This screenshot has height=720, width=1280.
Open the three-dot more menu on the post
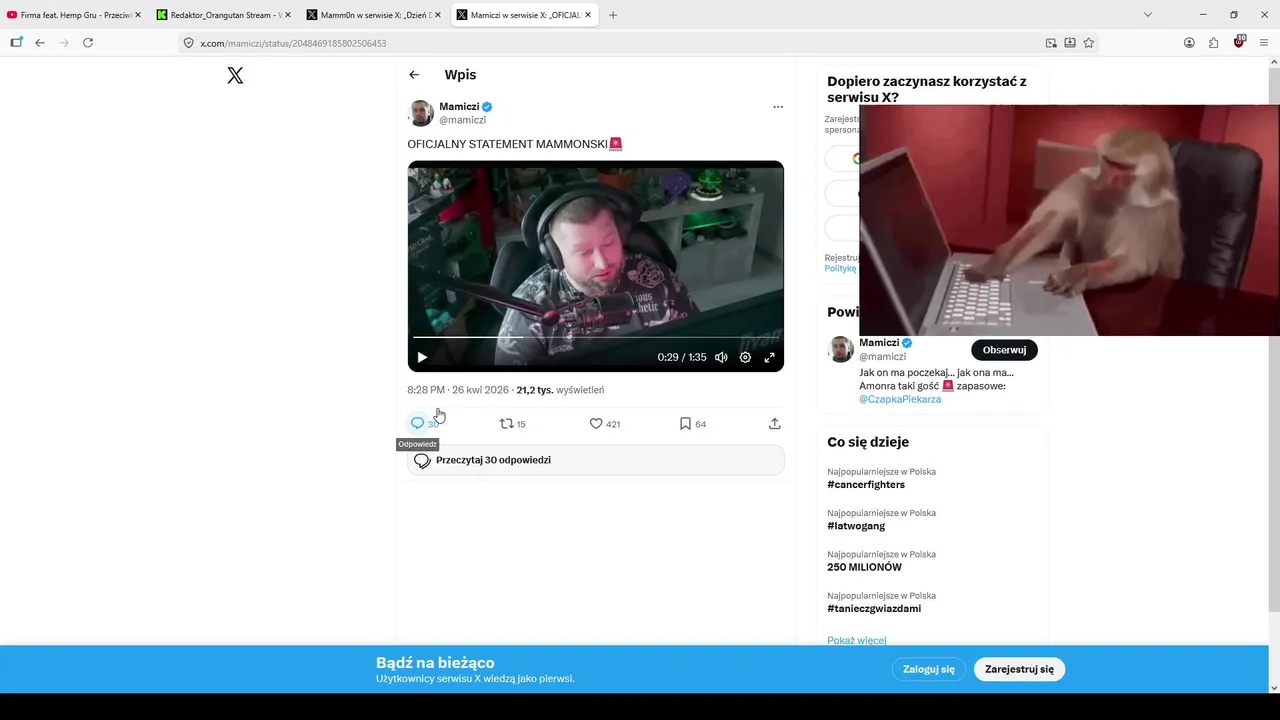778,107
